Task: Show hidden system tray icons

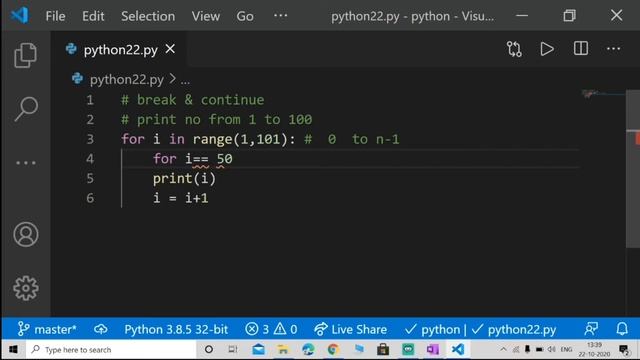Action: pos(503,349)
